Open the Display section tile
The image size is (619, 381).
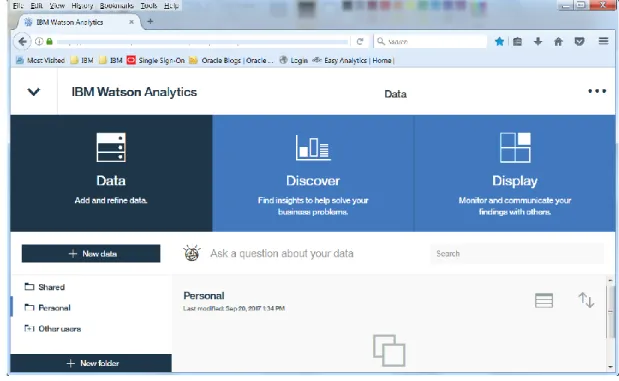click(x=515, y=173)
